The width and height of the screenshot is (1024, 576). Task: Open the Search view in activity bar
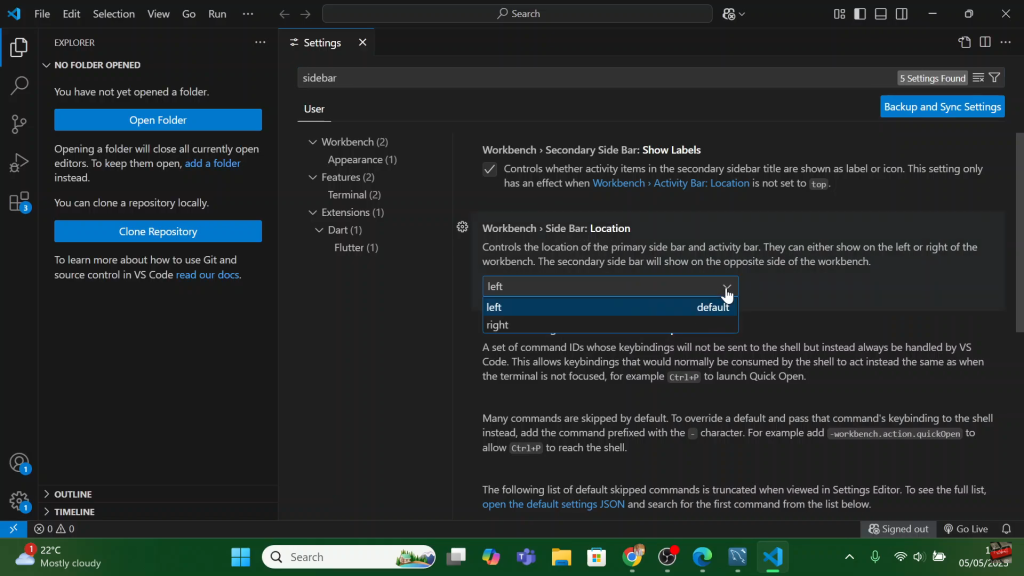coord(19,86)
